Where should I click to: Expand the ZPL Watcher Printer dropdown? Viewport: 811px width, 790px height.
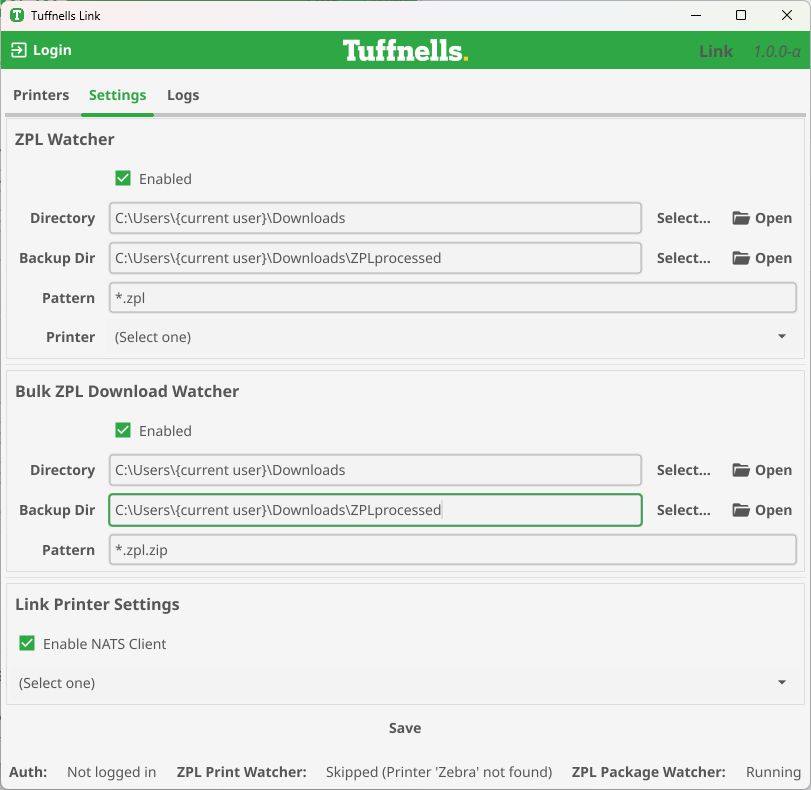[x=782, y=337]
